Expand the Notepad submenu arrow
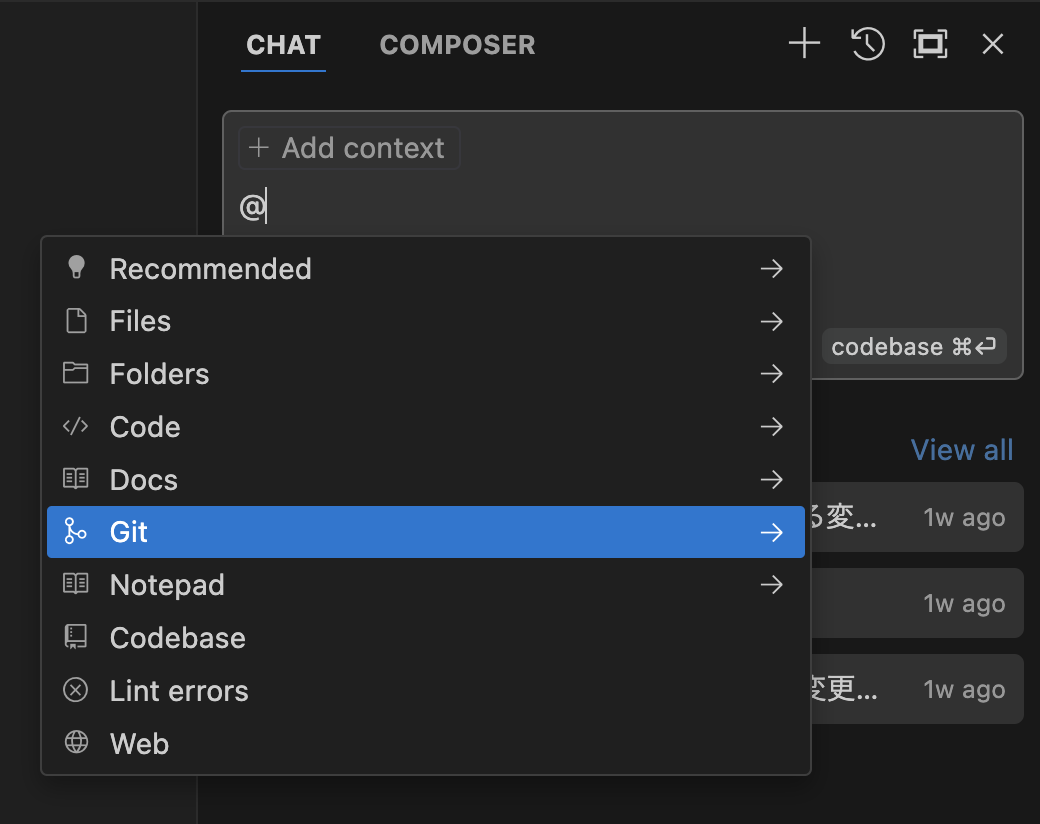 coord(771,585)
